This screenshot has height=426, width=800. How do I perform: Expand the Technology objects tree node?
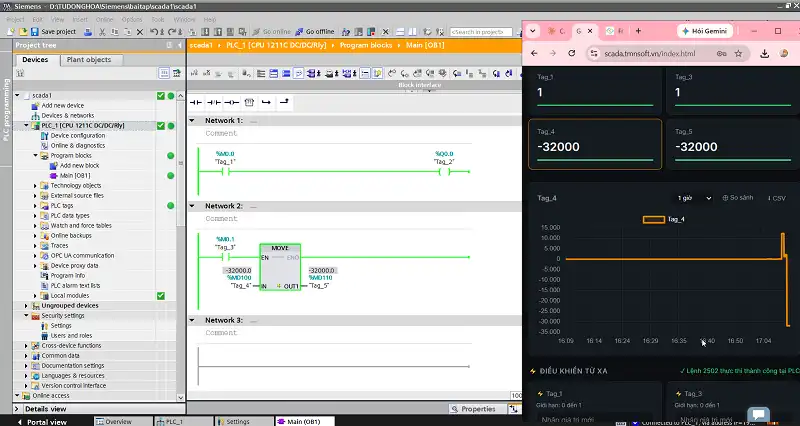click(35, 186)
